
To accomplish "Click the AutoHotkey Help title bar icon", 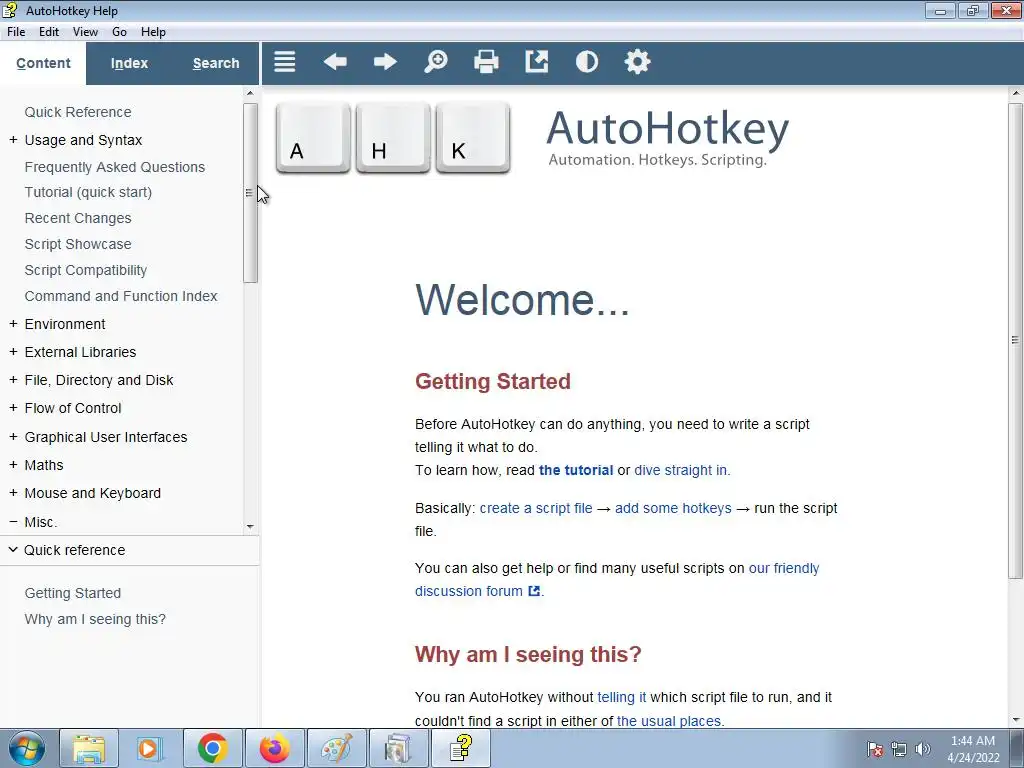I will click(10, 10).
